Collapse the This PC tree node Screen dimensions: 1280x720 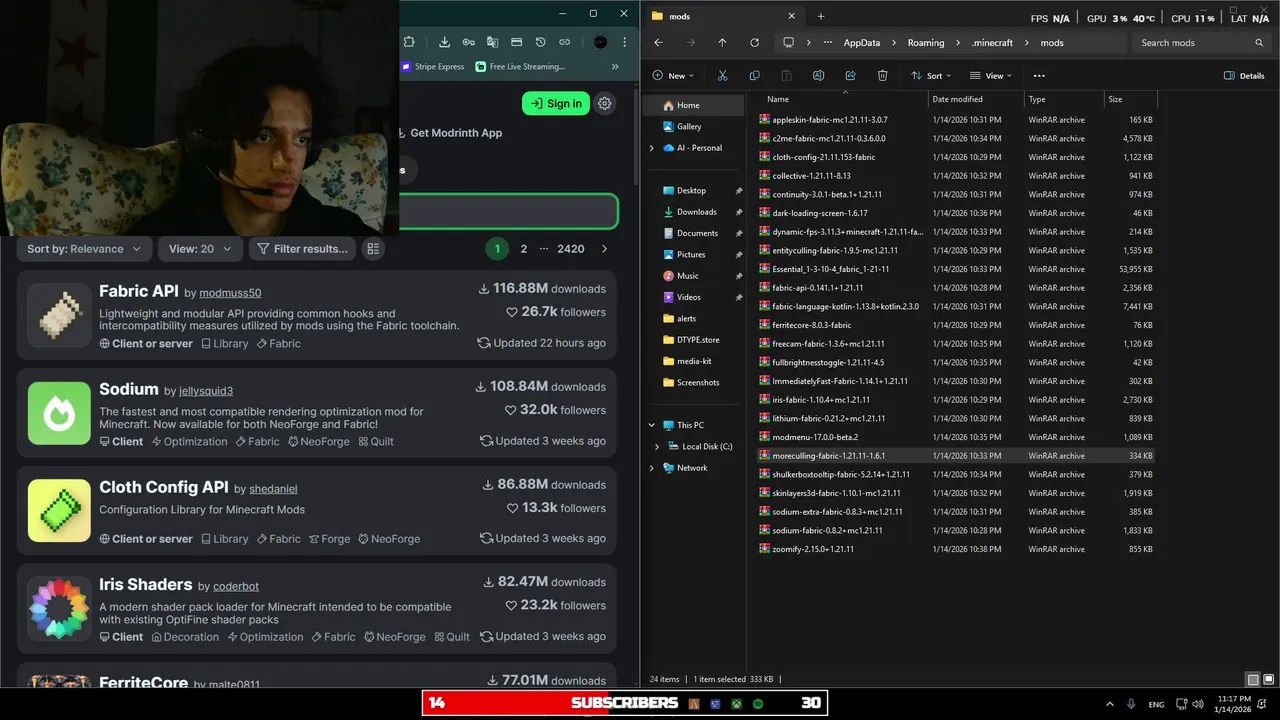652,425
